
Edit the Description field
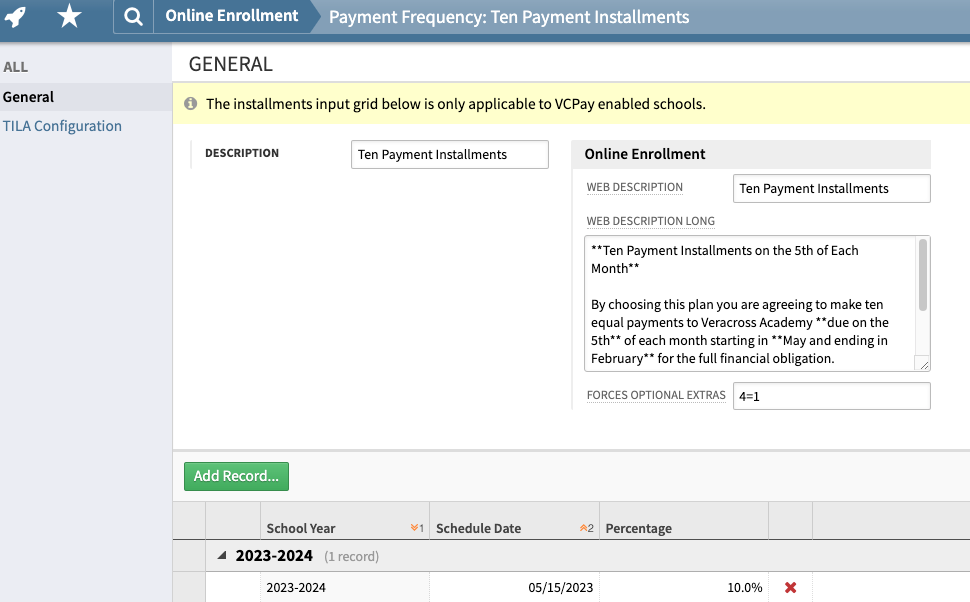coord(450,154)
